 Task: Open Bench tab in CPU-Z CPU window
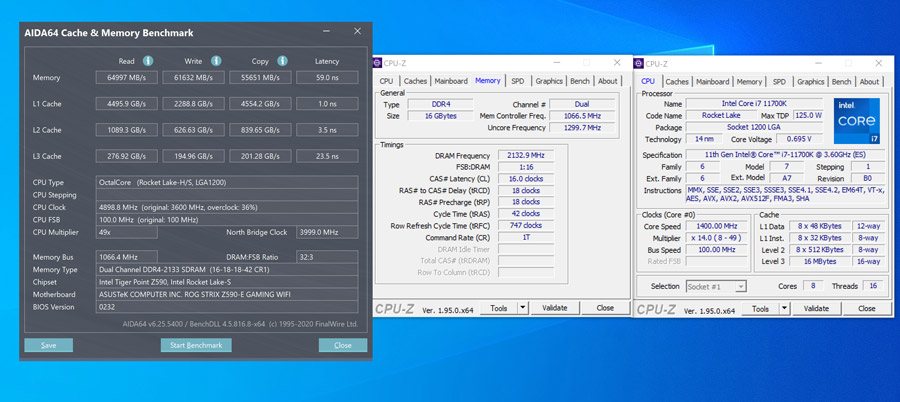(x=841, y=82)
